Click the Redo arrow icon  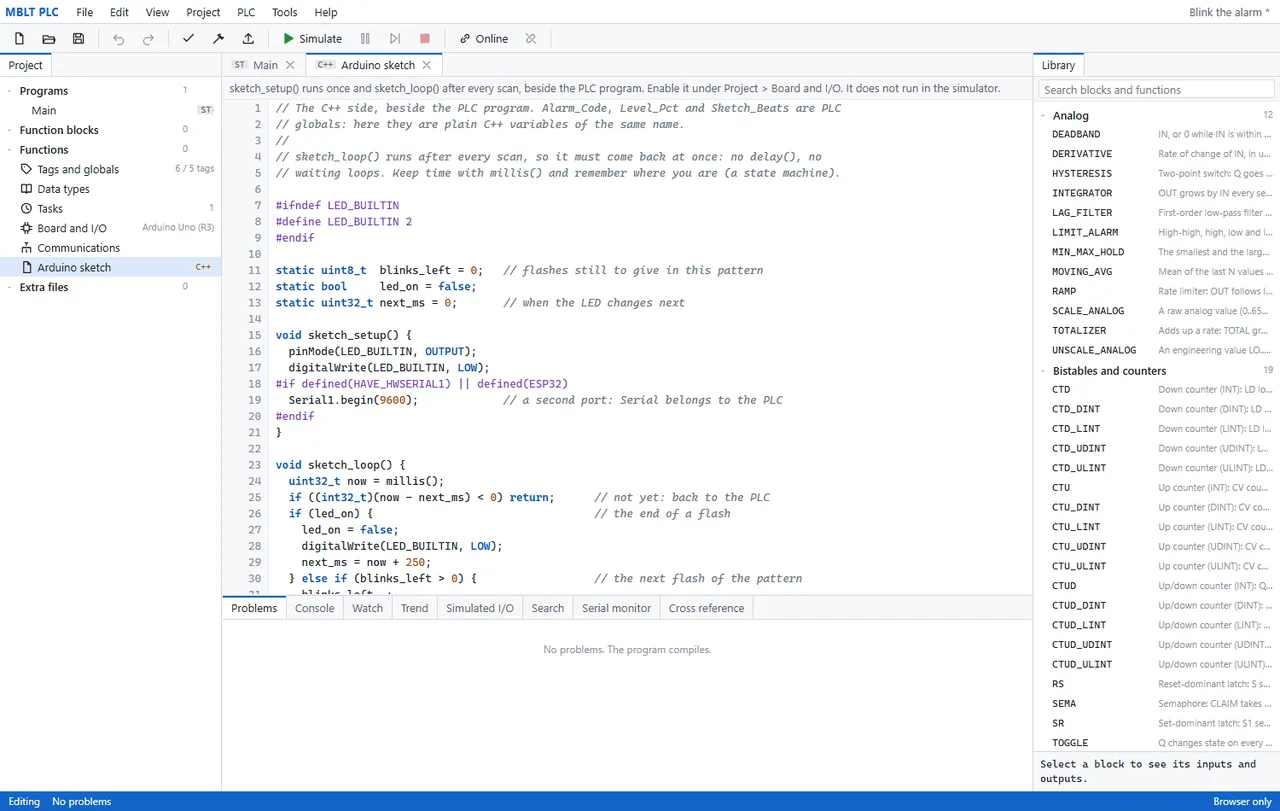click(149, 39)
